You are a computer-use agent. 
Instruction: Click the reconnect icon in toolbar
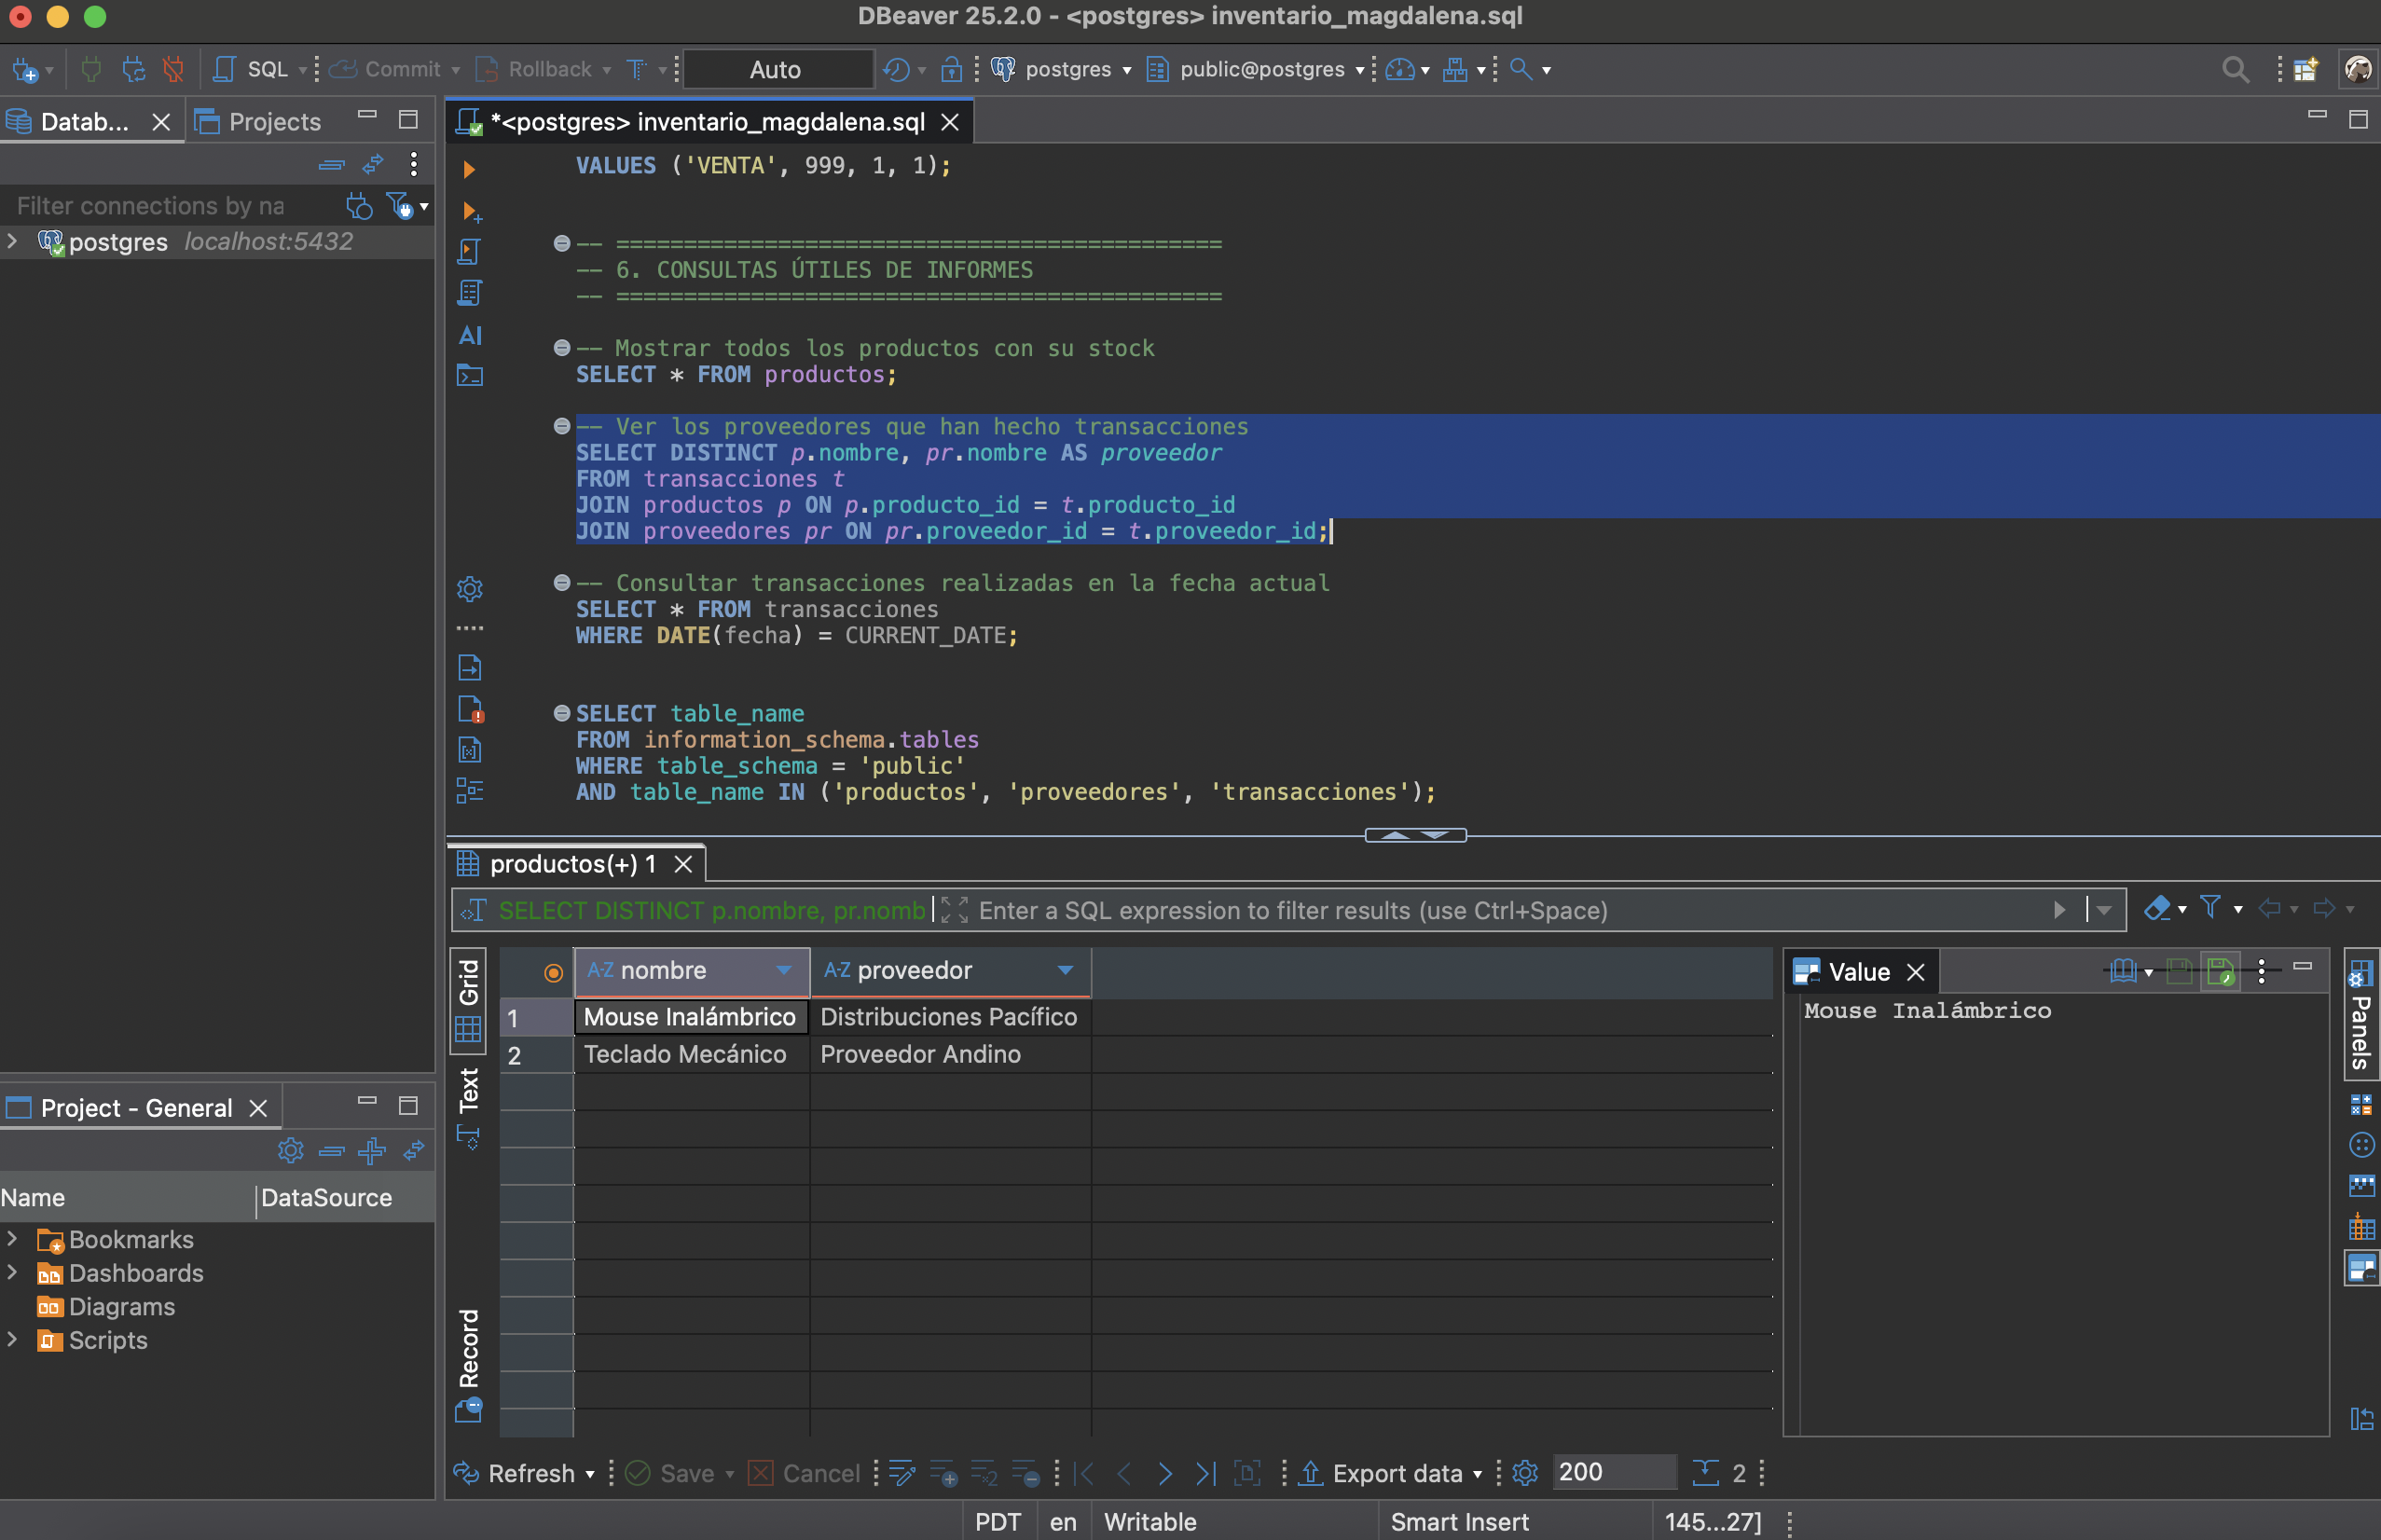[133, 69]
